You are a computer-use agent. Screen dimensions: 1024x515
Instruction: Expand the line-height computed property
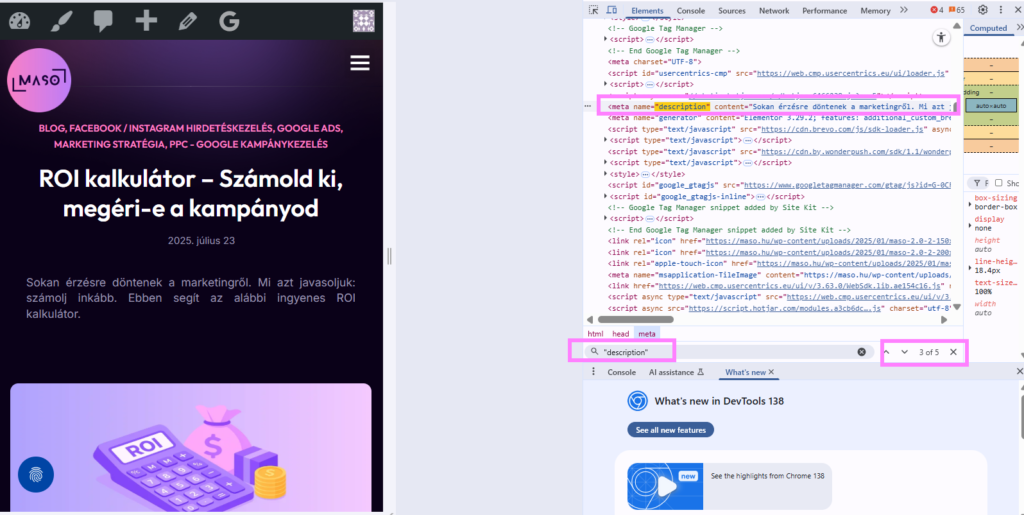970,269
